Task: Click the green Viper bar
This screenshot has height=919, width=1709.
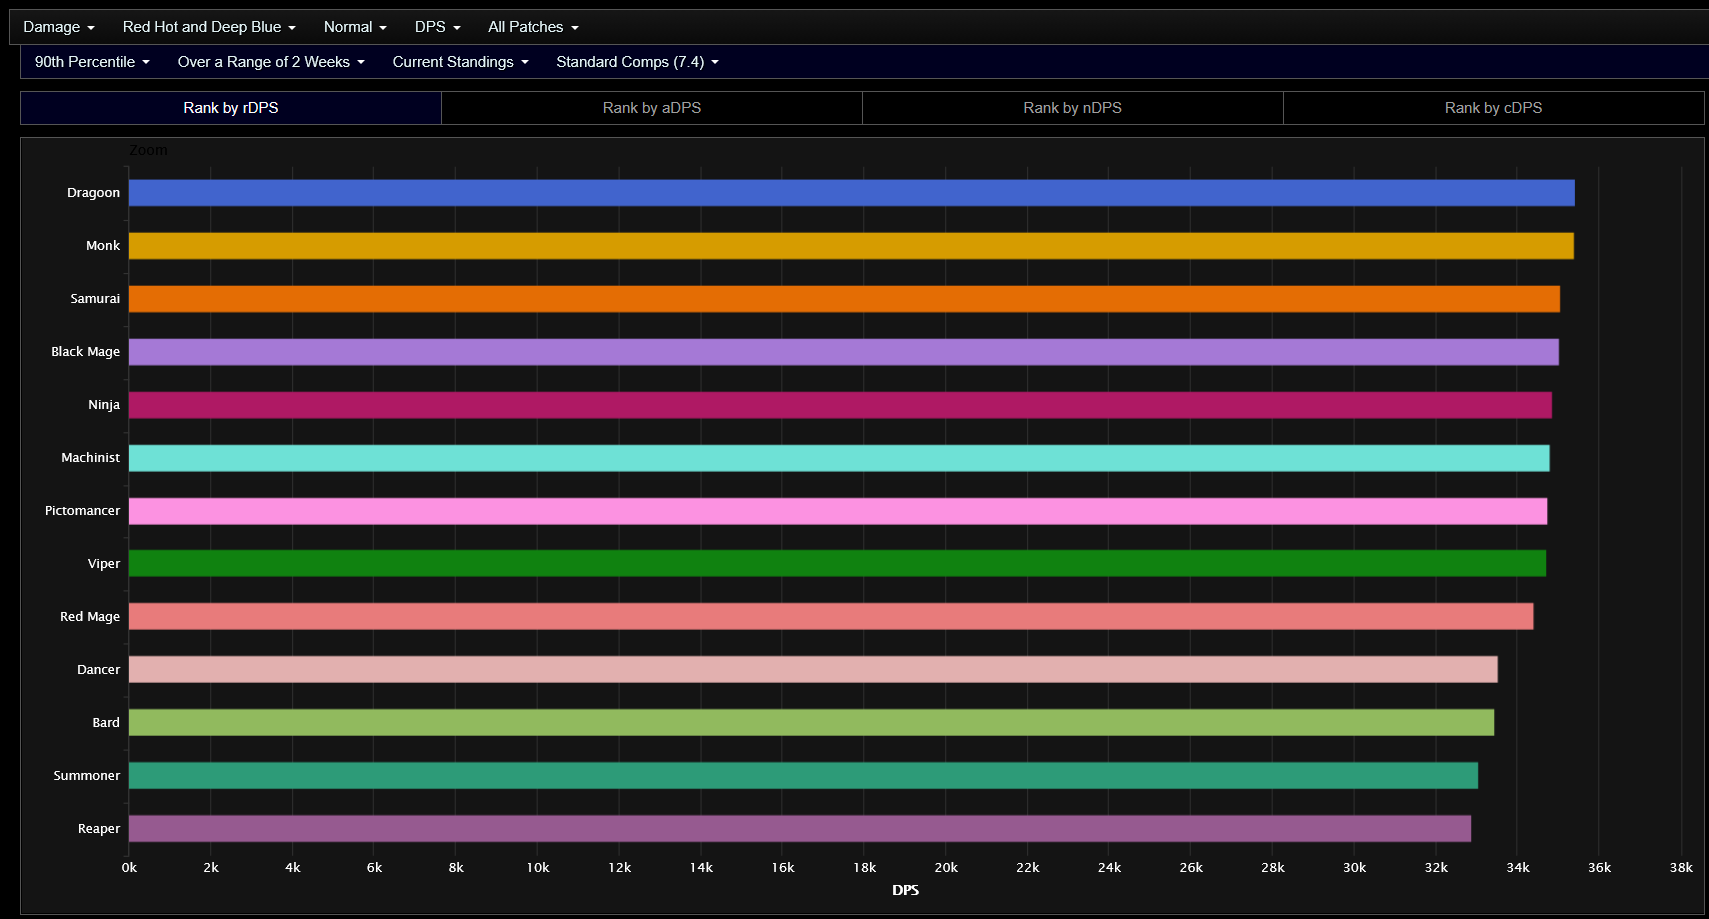Action: click(837, 563)
